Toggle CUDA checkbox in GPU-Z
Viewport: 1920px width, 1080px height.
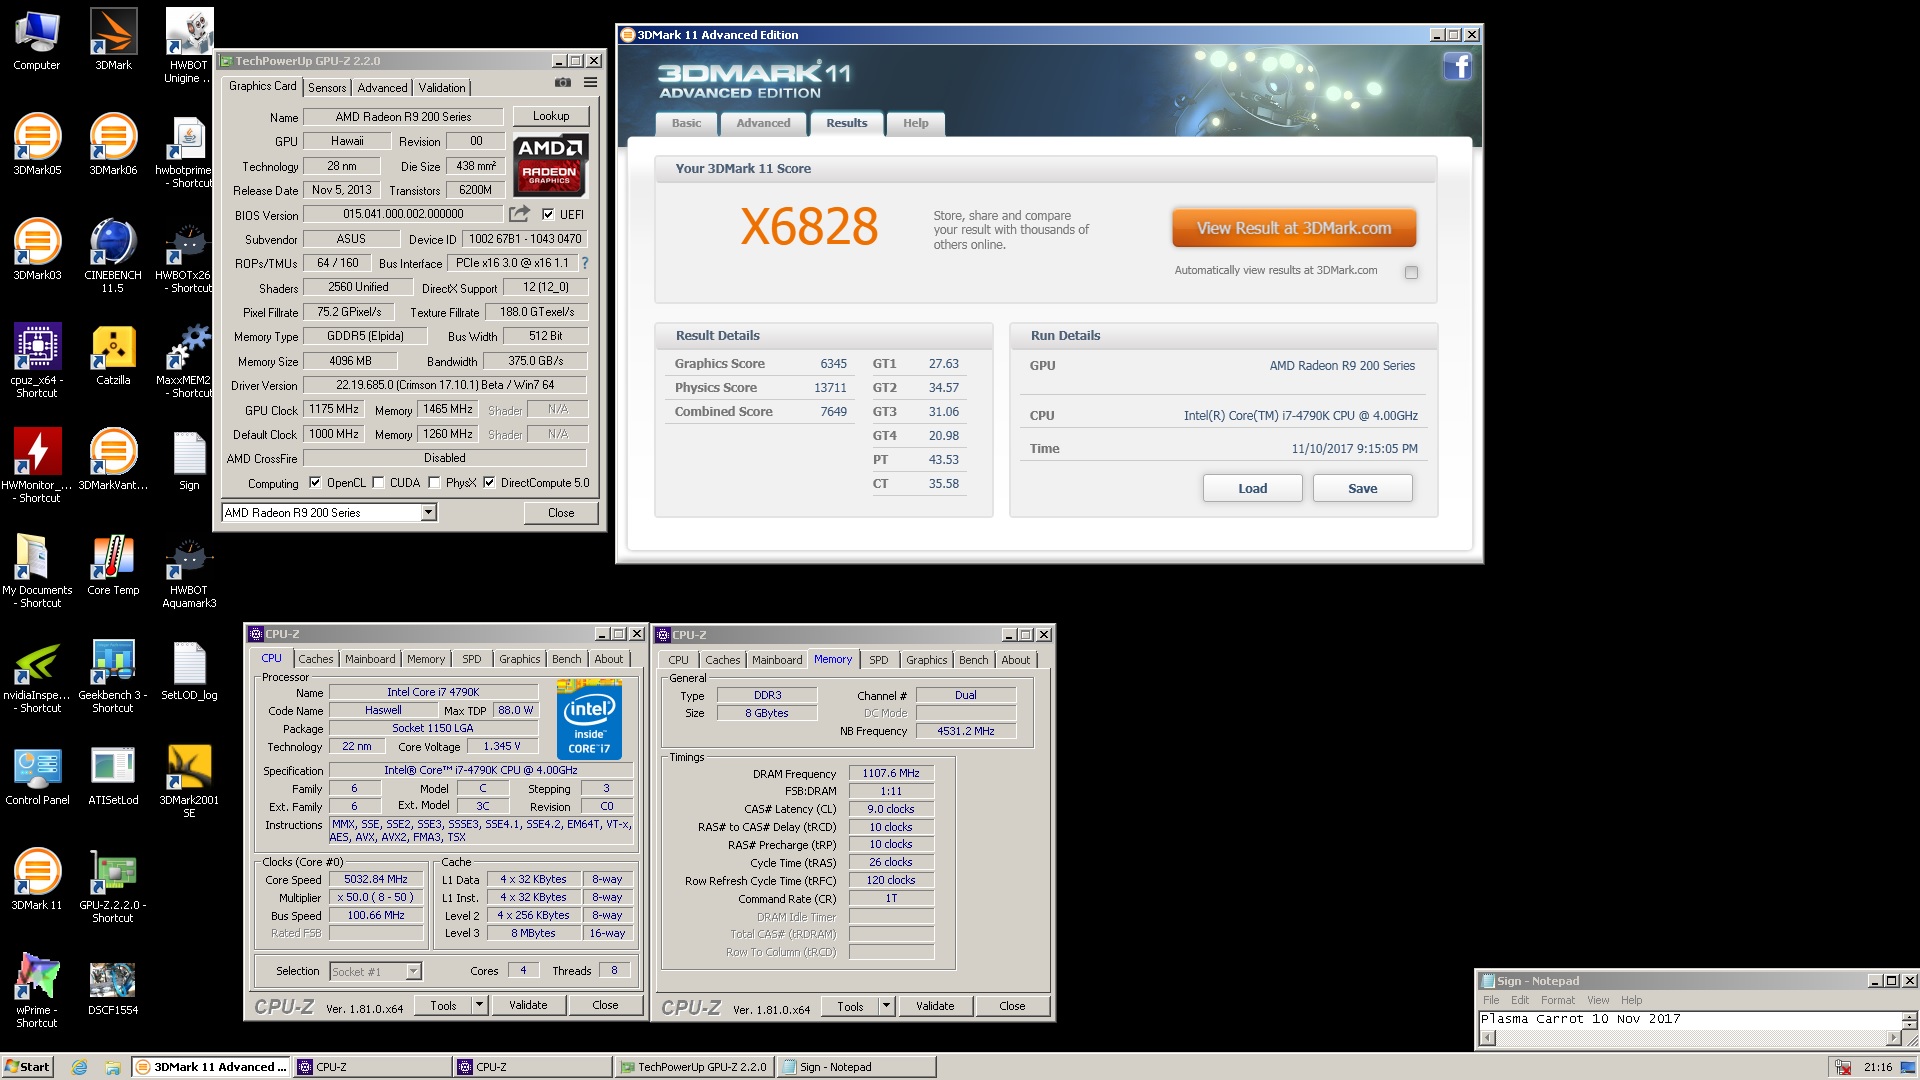[378, 483]
